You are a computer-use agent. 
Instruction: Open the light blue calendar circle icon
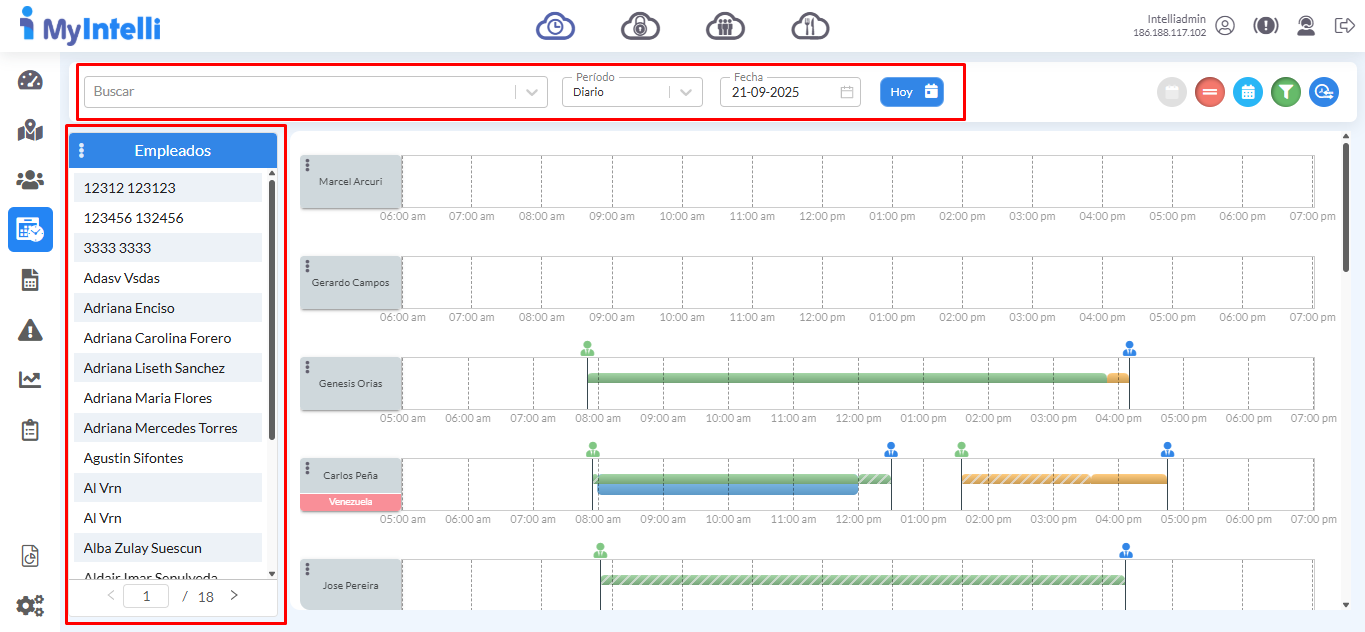click(x=1248, y=92)
